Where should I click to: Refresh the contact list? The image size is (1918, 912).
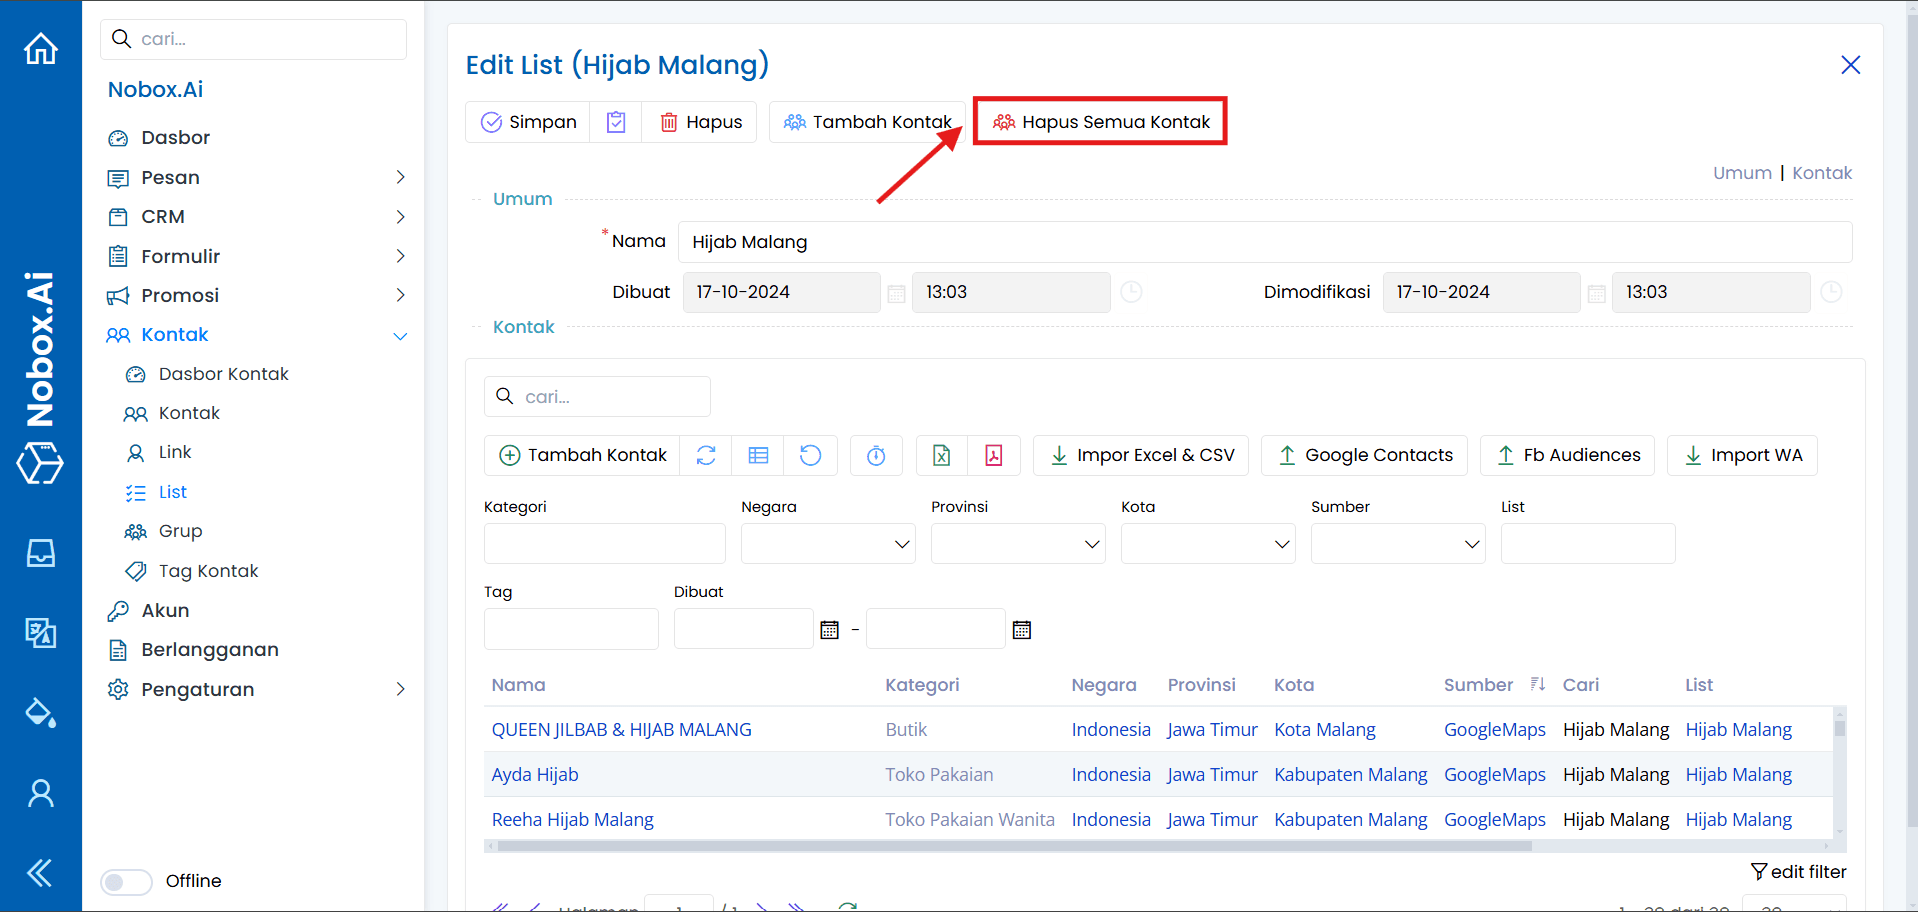coord(706,455)
